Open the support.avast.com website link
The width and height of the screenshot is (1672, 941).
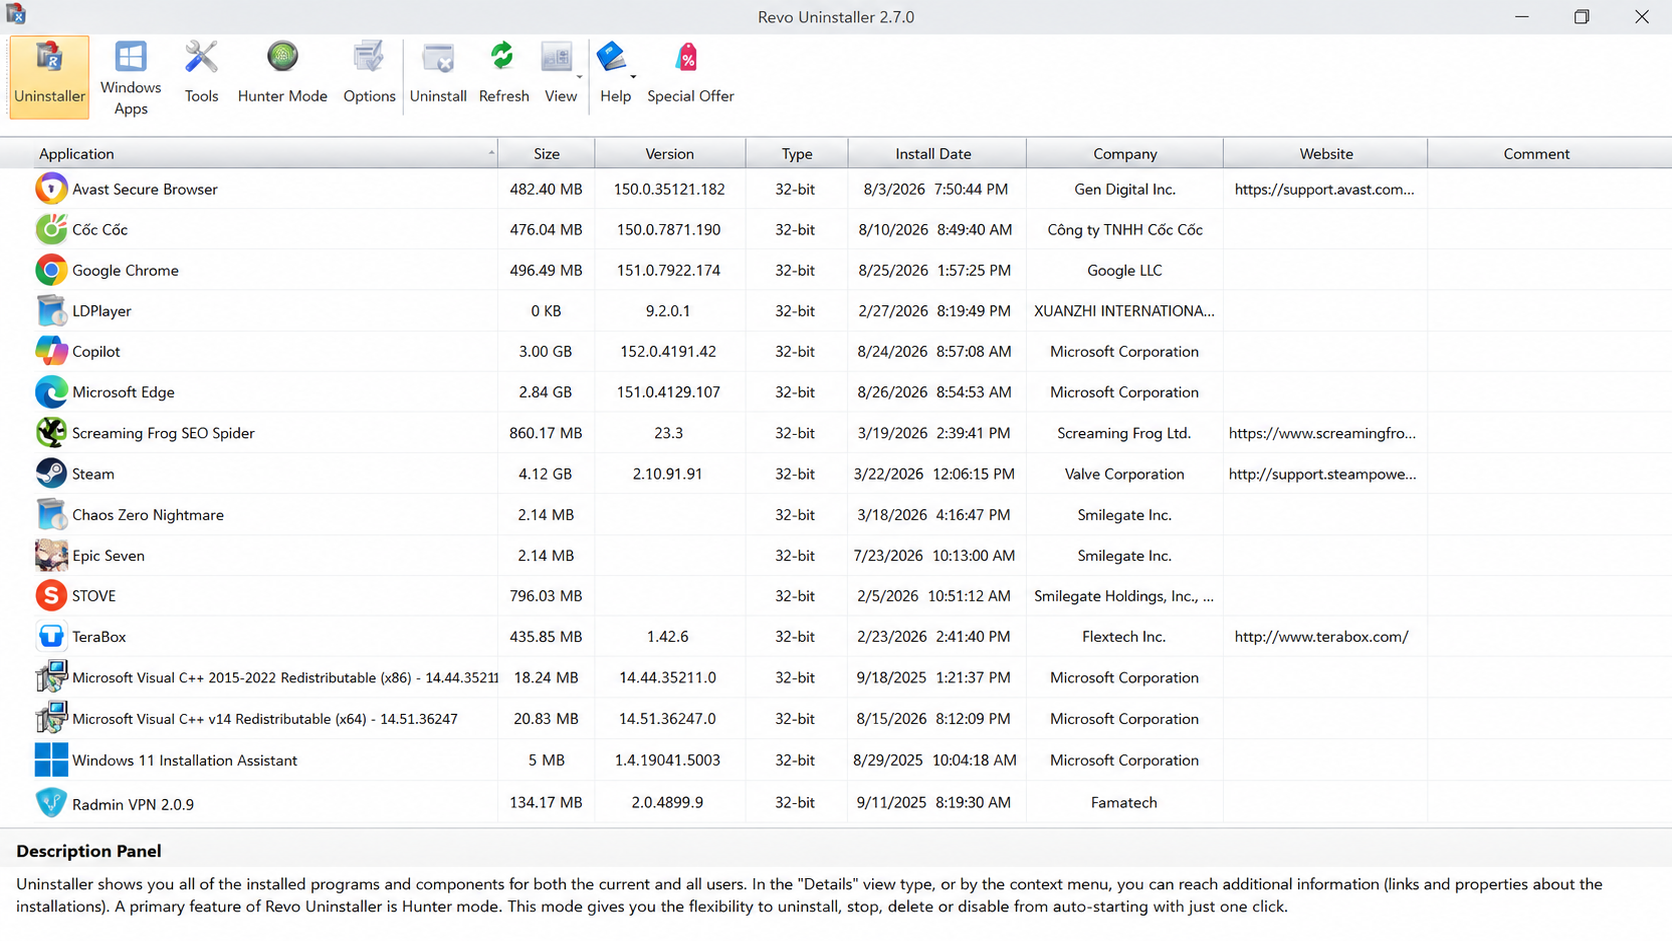1324,189
